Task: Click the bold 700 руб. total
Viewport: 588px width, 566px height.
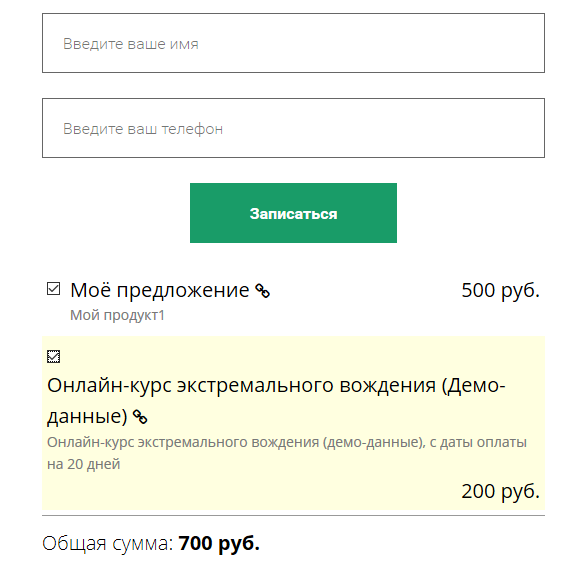Action: tap(219, 543)
